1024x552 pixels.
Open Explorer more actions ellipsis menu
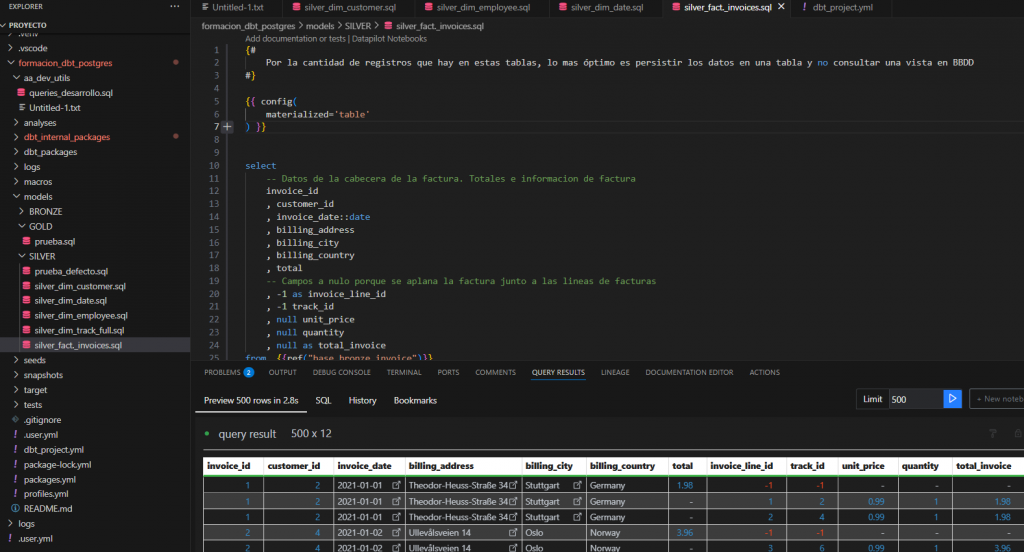click(x=176, y=6)
